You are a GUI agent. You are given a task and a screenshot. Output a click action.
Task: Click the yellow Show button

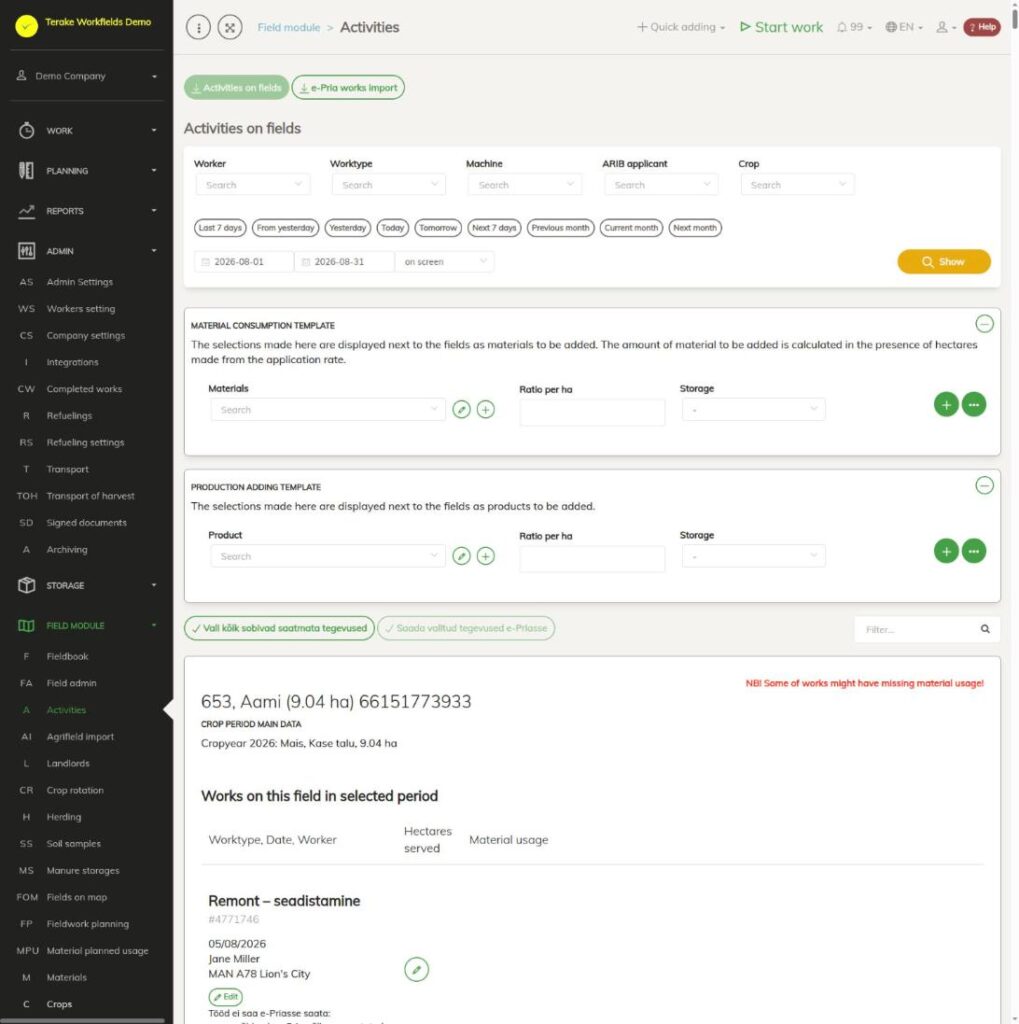[x=943, y=261]
